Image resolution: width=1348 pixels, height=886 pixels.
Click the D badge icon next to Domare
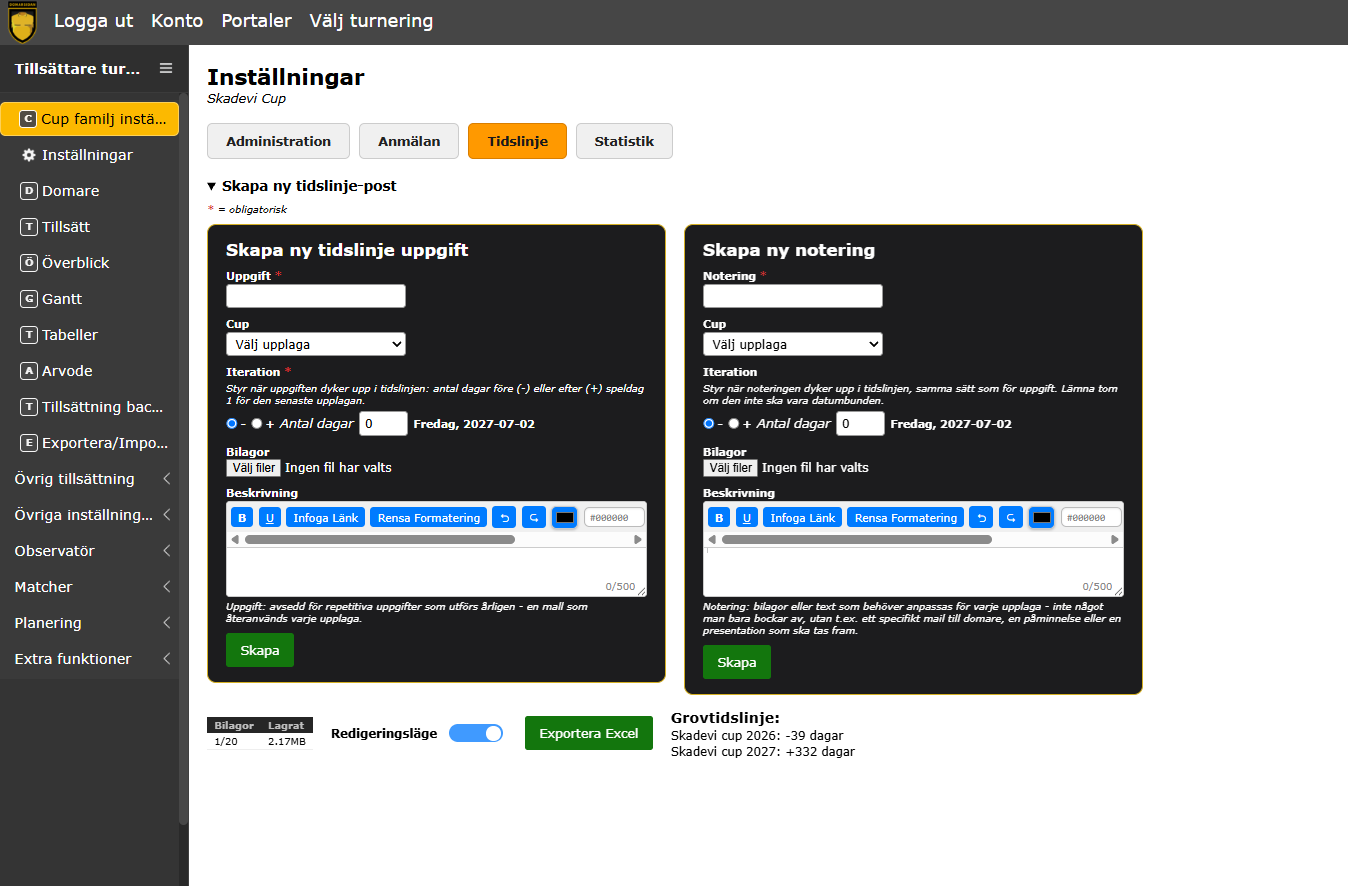29,191
